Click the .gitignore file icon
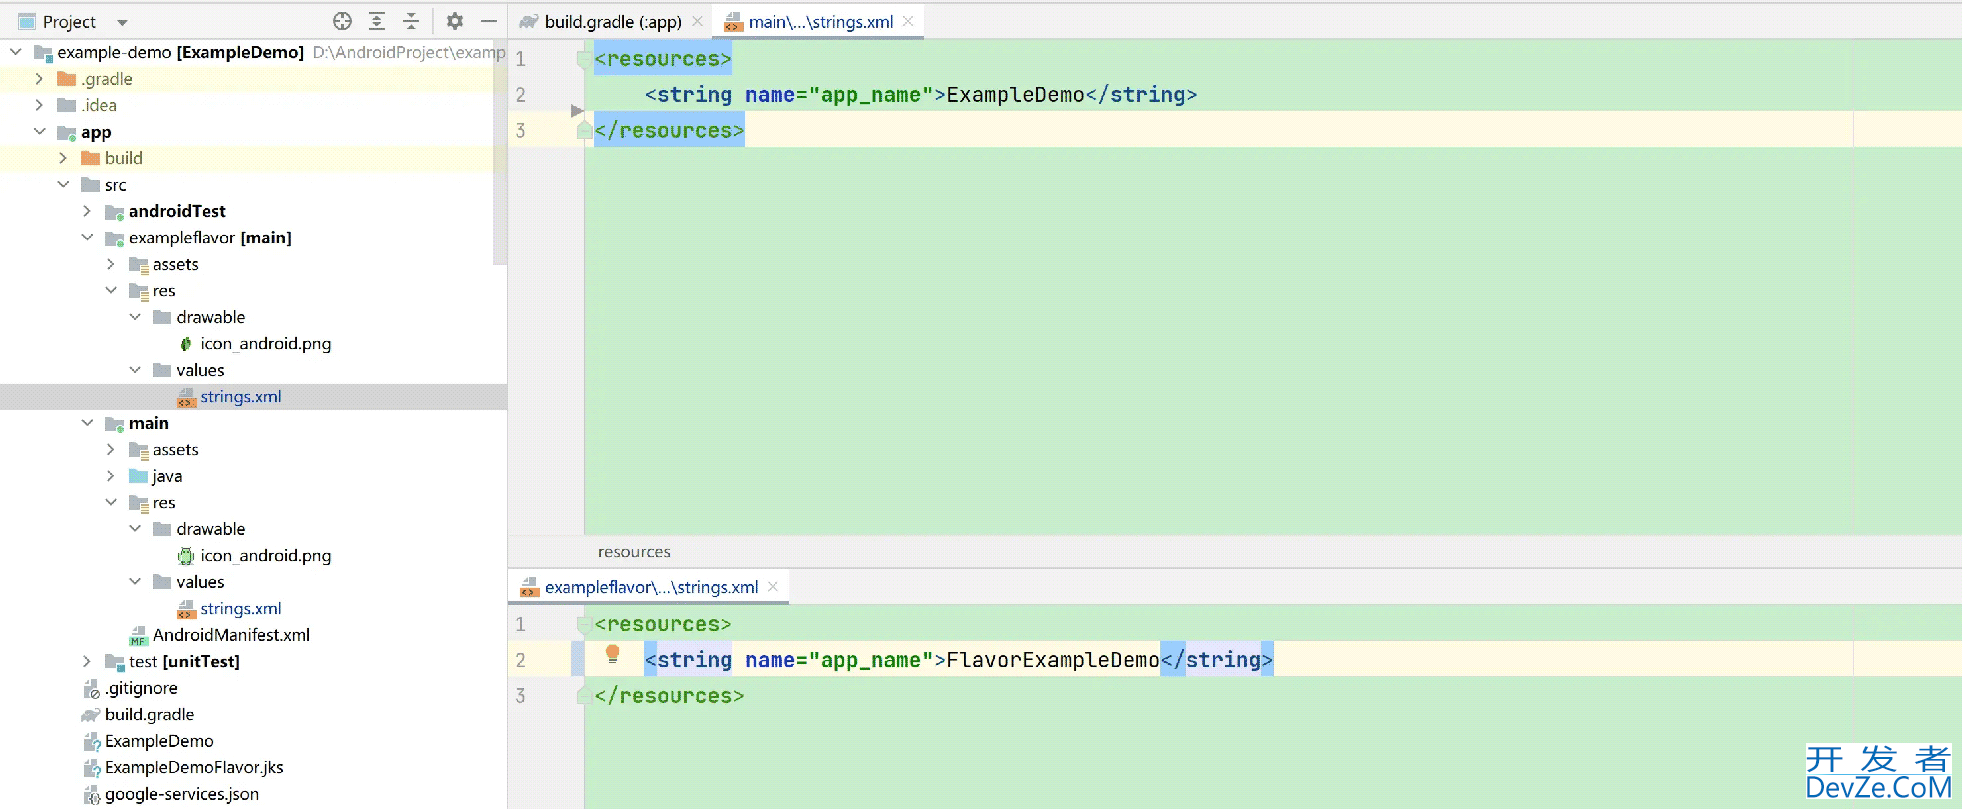The height and width of the screenshot is (809, 1962). click(x=91, y=688)
